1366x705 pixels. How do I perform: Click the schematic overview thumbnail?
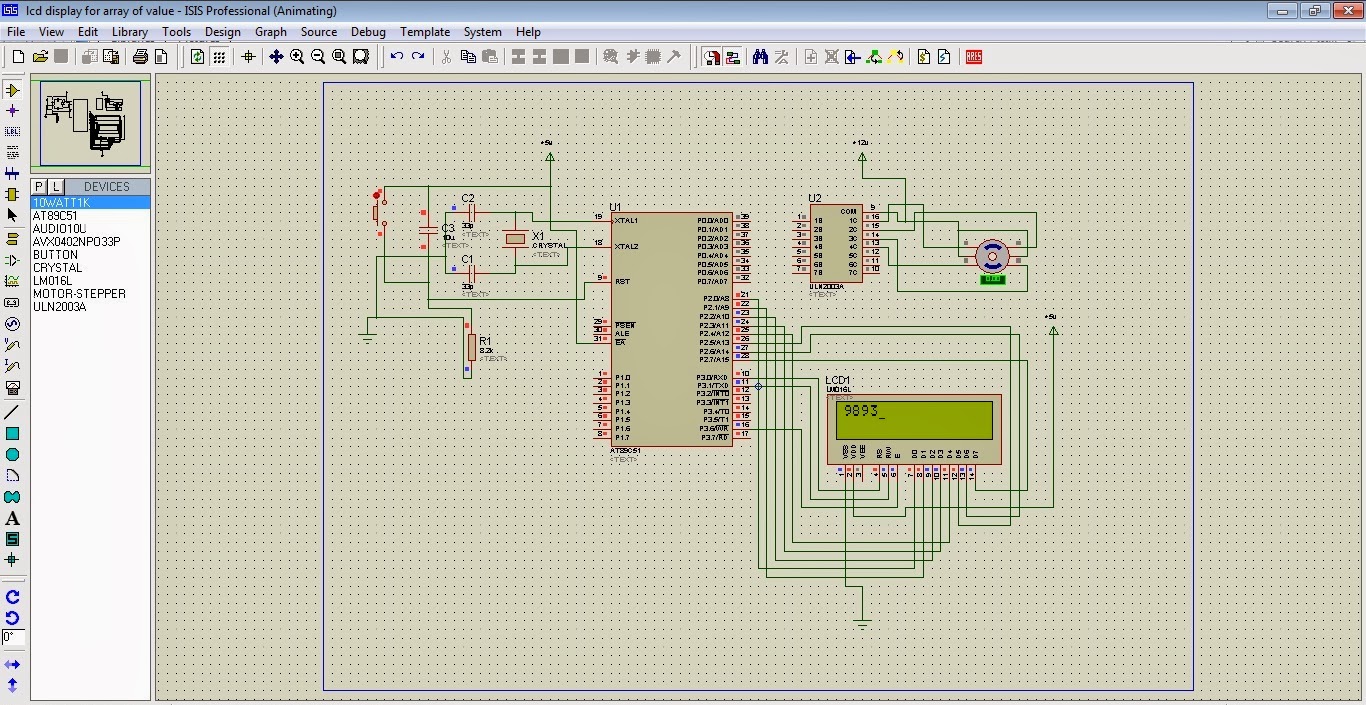click(x=90, y=122)
